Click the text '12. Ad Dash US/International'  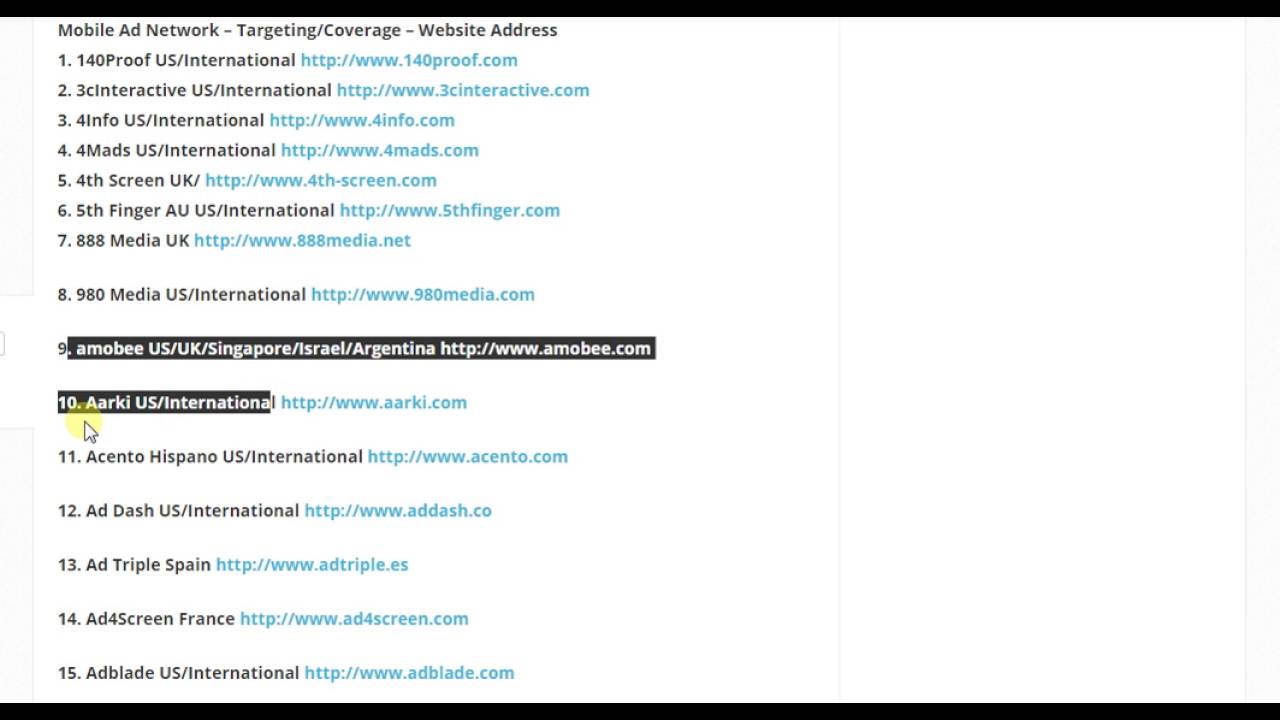(x=178, y=510)
